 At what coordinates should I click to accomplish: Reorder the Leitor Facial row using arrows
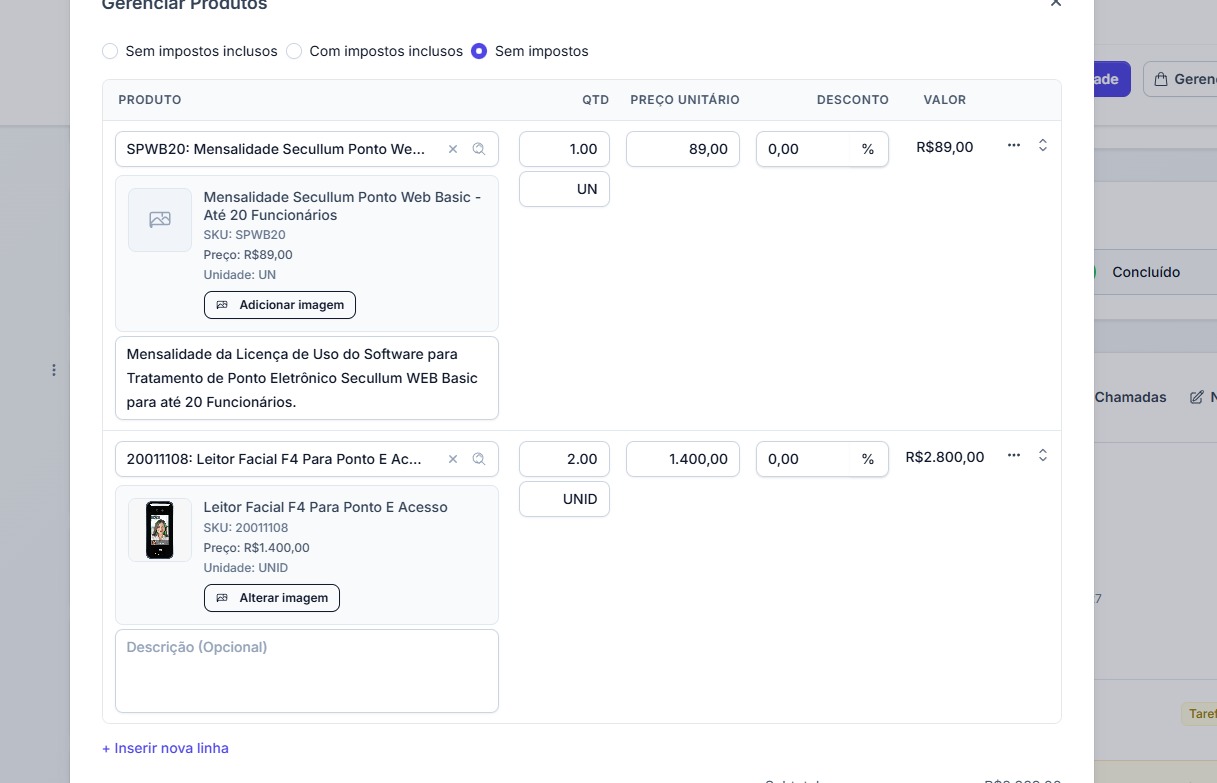tap(1043, 456)
